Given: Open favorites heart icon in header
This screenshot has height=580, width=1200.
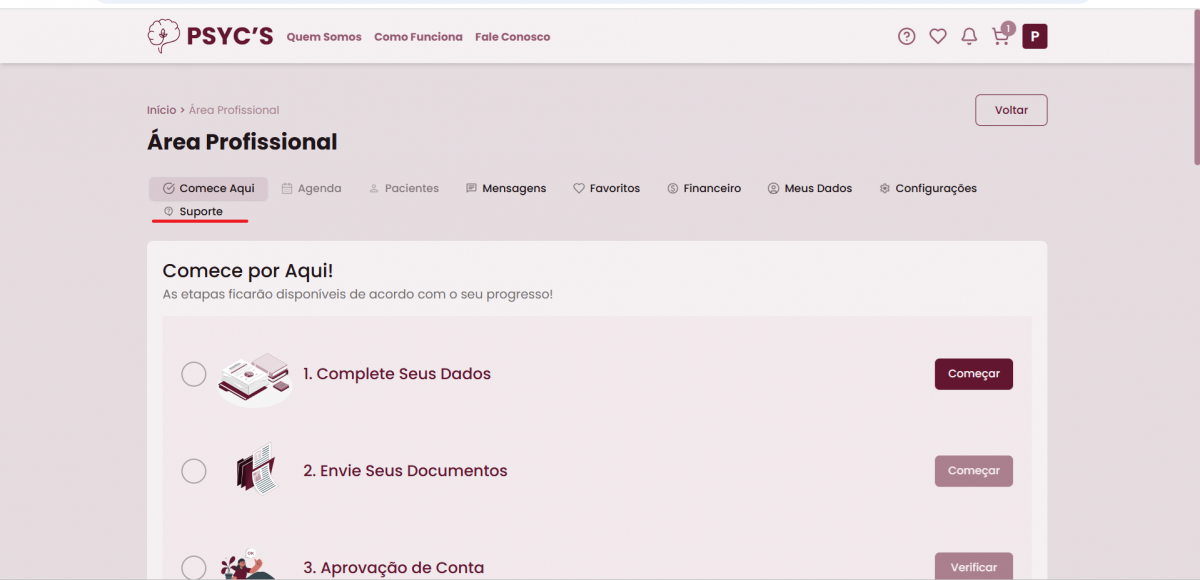Looking at the screenshot, I should tap(937, 37).
